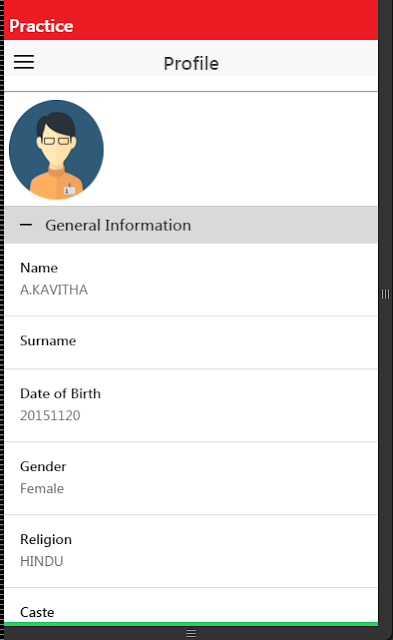Screen dimensions: 393x640
Task: Open the hamburger menu icon
Action: pos(24,62)
